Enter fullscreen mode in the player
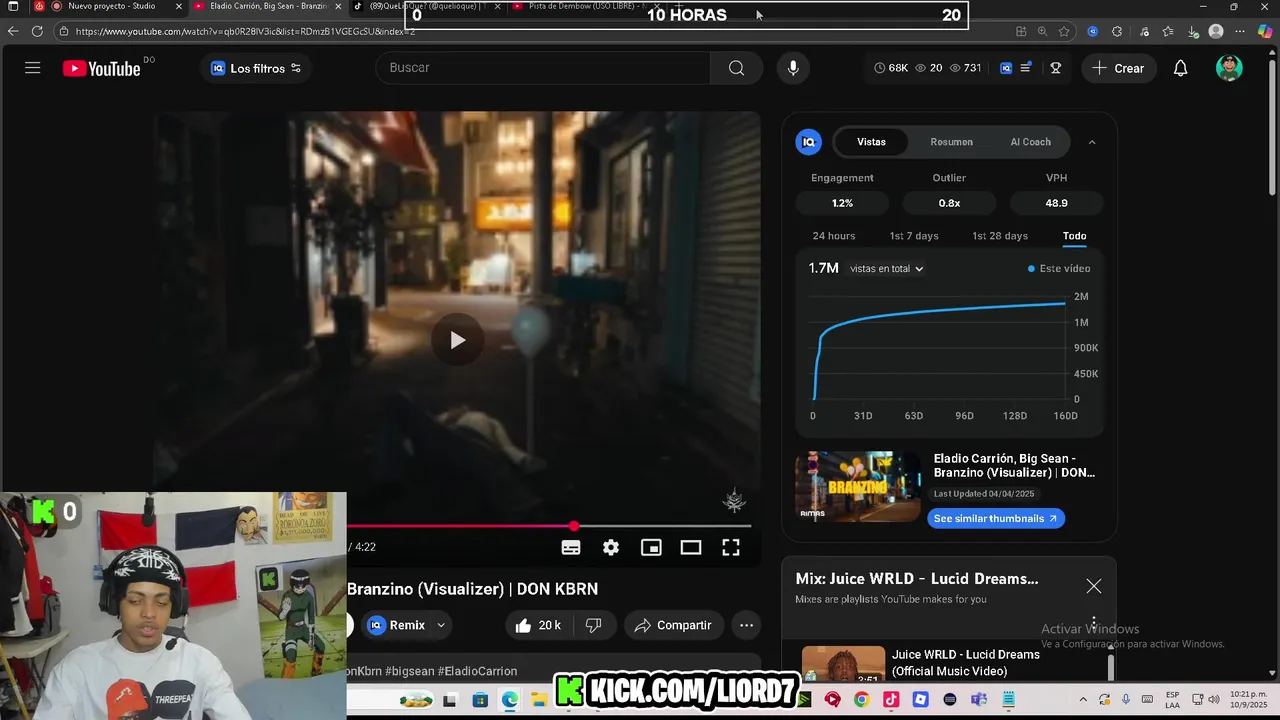Viewport: 1280px width, 720px height. tap(731, 547)
